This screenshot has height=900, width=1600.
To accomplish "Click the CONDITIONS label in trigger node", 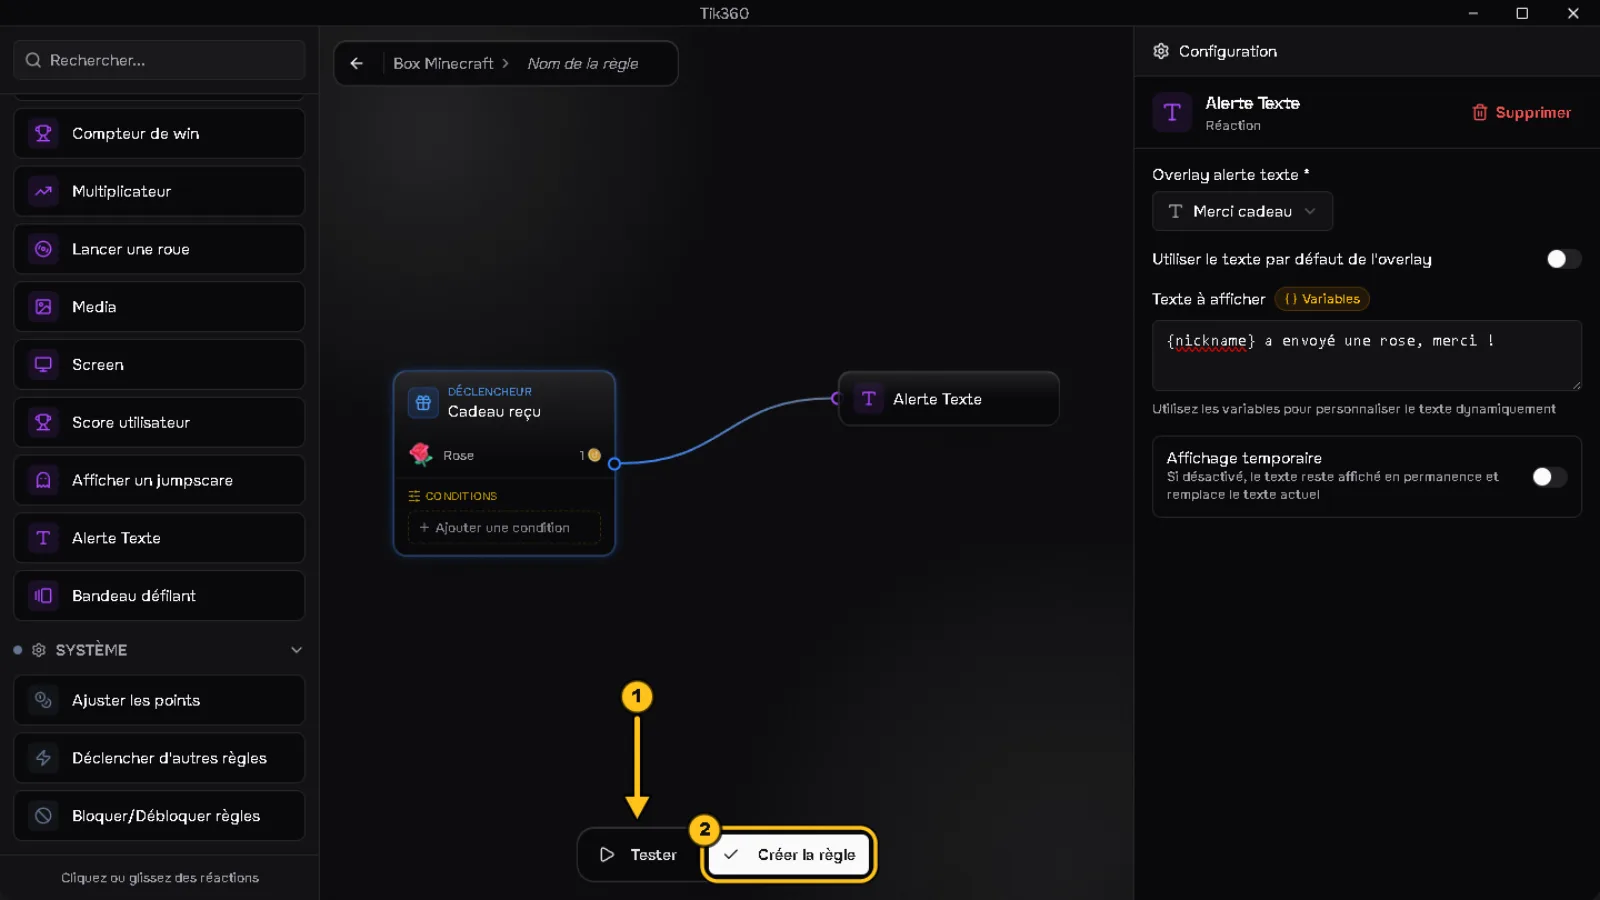I will coord(461,496).
